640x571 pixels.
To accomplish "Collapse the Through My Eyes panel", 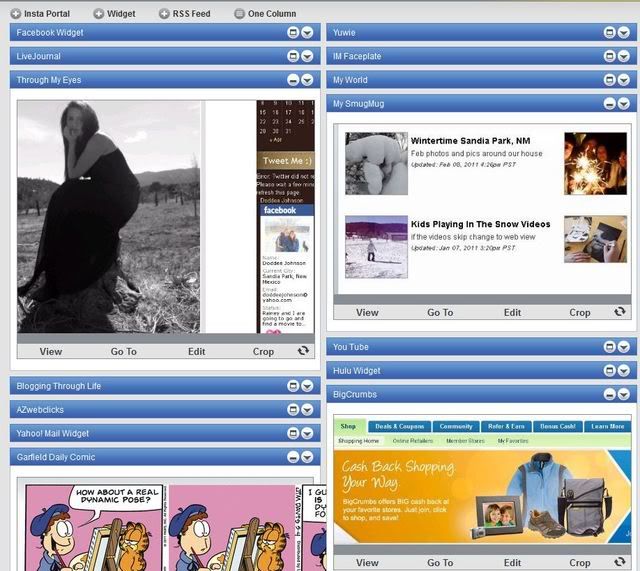I will 293,80.
